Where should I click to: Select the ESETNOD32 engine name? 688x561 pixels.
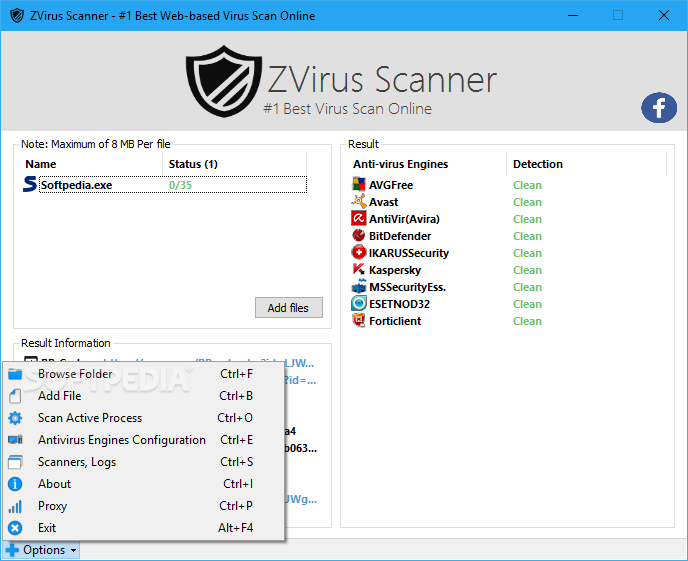pyautogui.click(x=399, y=304)
